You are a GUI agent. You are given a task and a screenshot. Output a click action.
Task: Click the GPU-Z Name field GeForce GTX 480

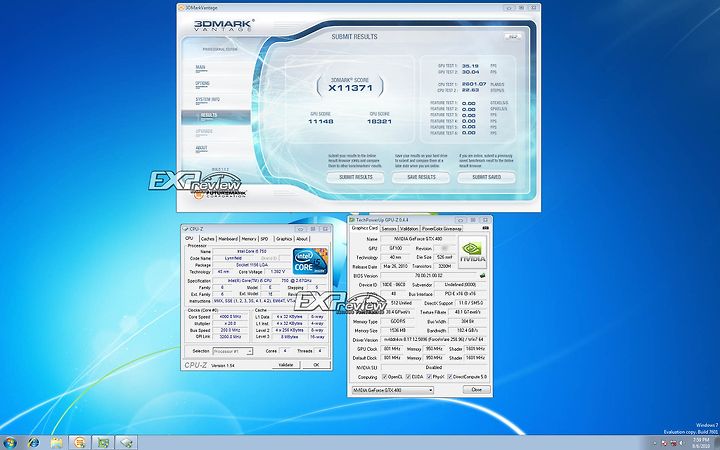[x=418, y=239]
